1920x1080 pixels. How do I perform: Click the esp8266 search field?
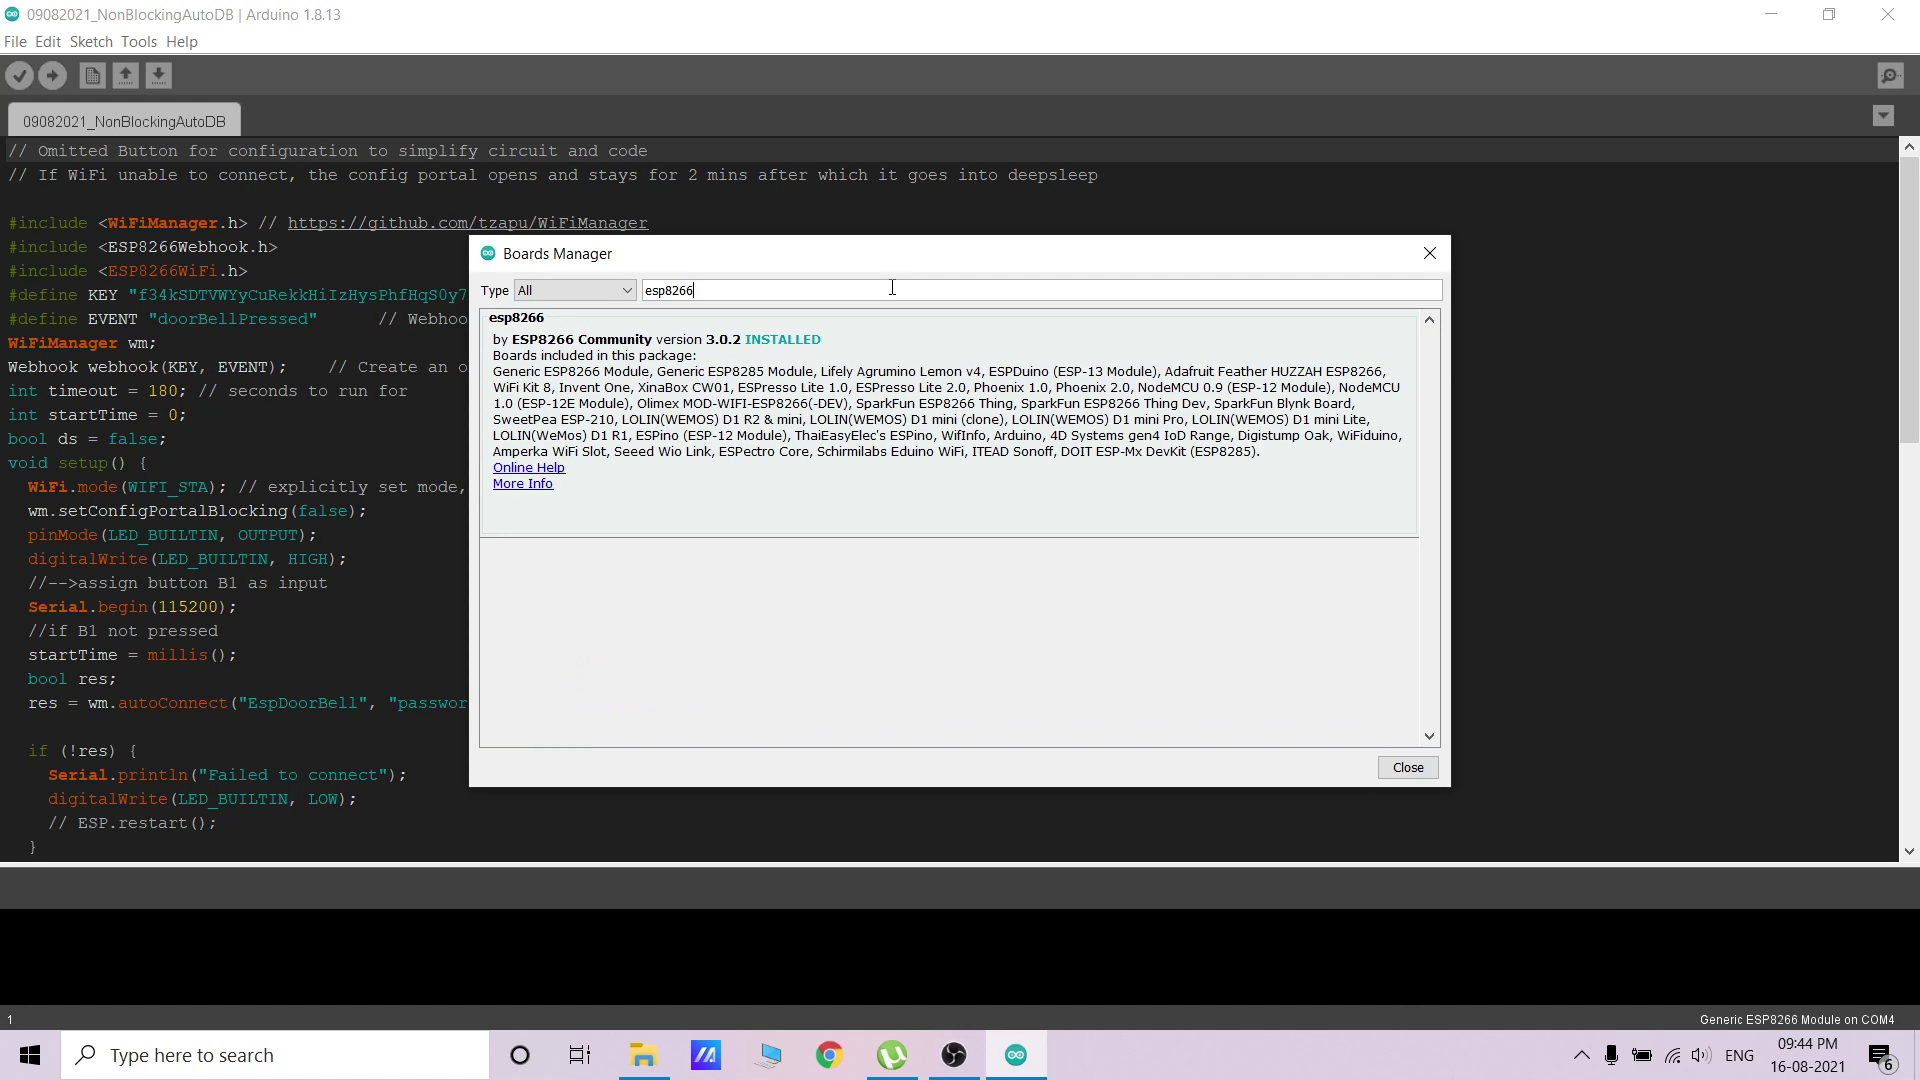[1041, 291]
